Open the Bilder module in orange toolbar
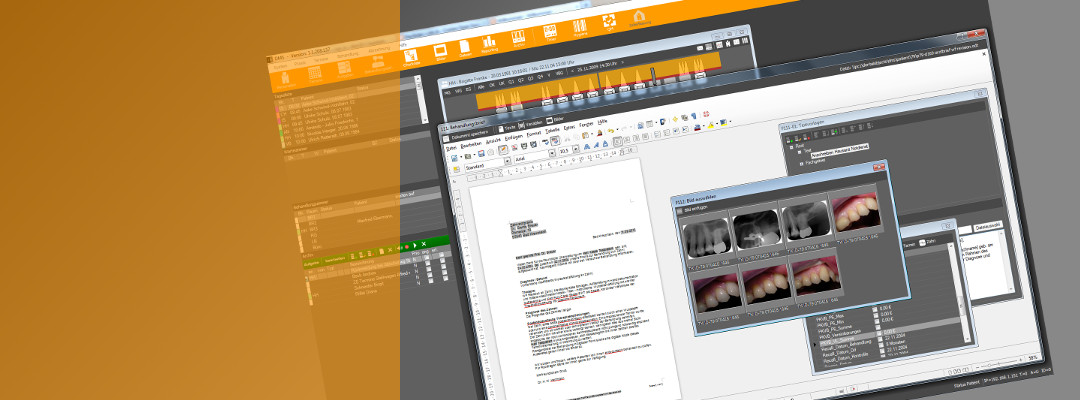1080x400 pixels. point(440,52)
